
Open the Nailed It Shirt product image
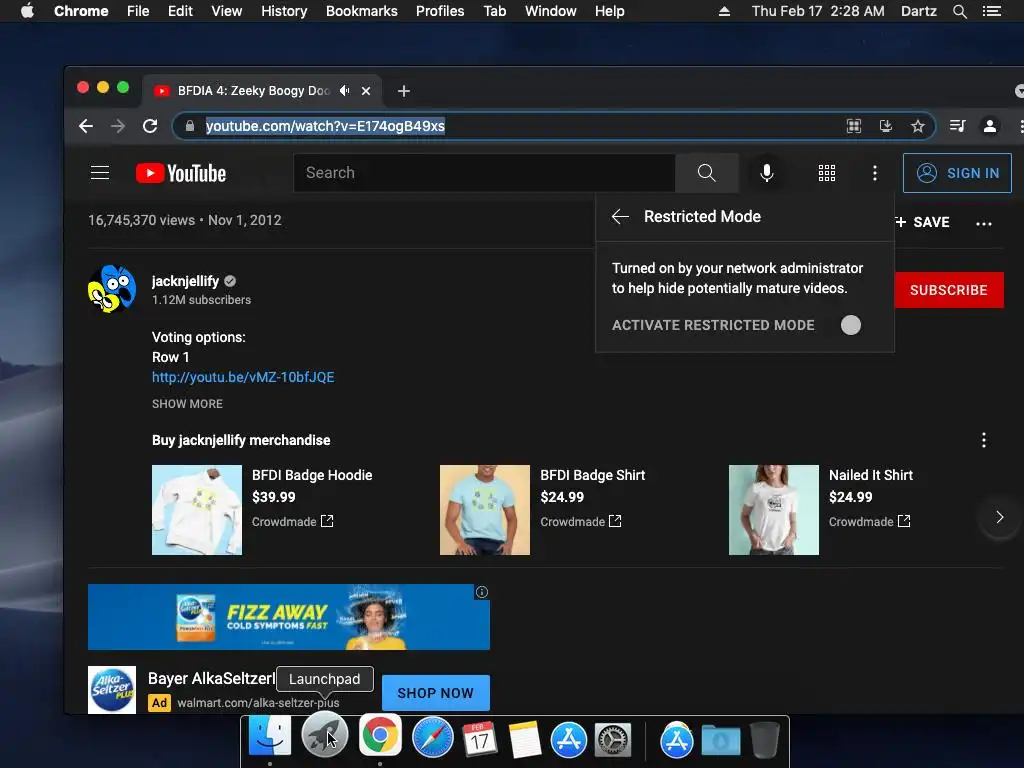pos(773,510)
